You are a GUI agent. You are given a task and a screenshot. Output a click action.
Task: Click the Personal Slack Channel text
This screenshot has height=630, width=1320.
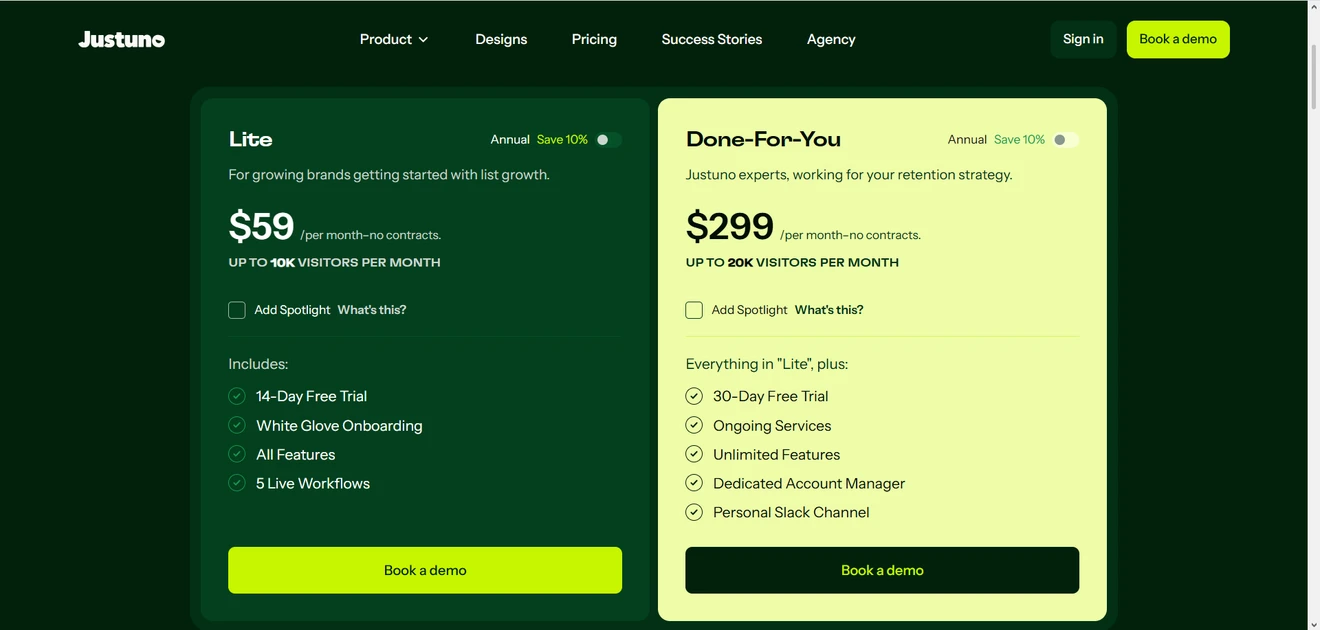pyautogui.click(x=791, y=512)
